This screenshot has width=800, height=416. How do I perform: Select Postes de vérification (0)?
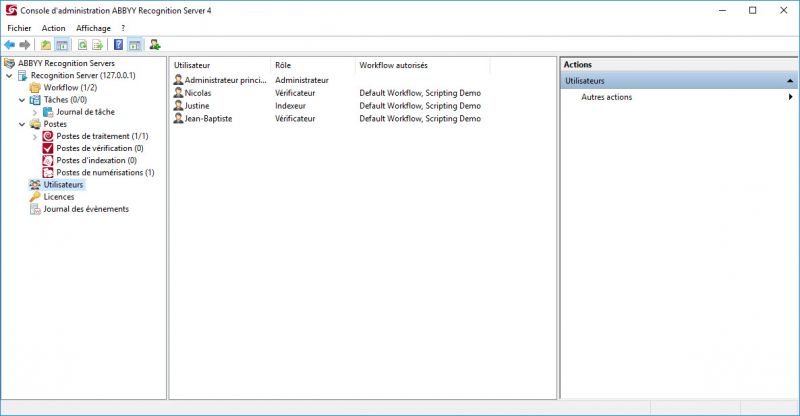tap(100, 149)
